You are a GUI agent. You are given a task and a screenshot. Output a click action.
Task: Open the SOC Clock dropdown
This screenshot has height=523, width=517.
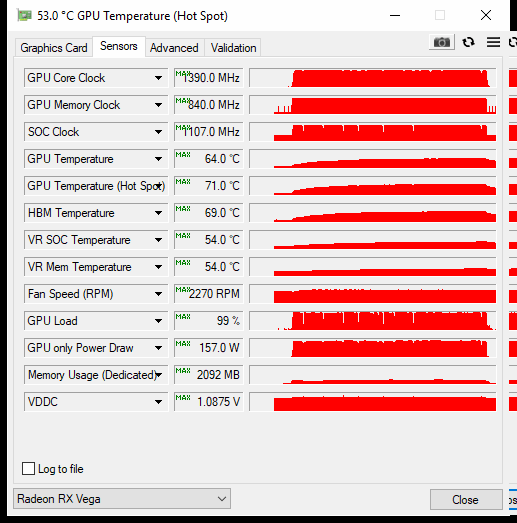(158, 132)
